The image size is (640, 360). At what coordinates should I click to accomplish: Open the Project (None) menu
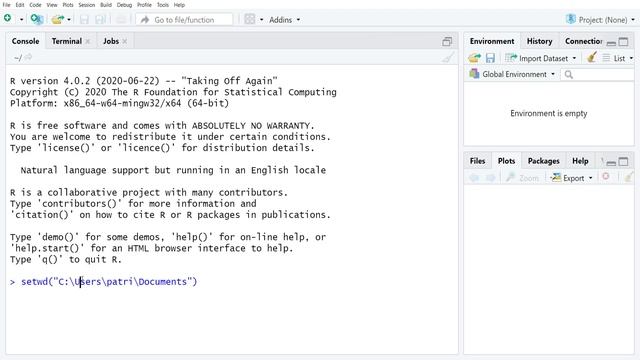click(600, 20)
